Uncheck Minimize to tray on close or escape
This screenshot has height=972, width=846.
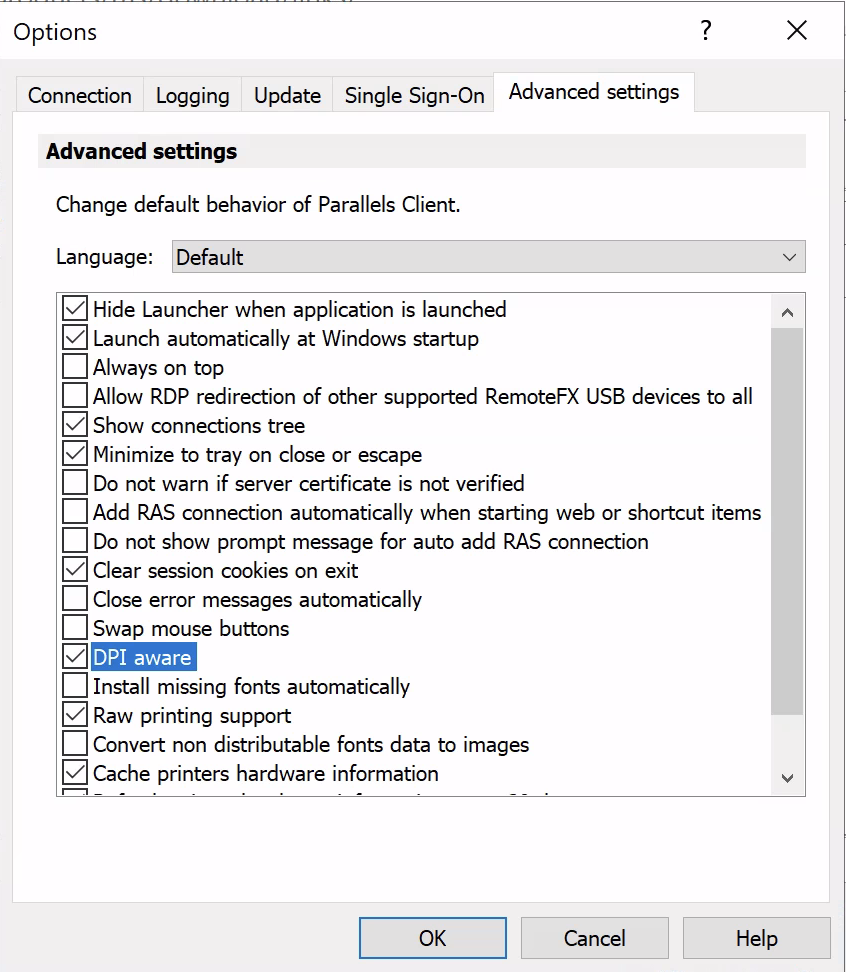(x=75, y=454)
